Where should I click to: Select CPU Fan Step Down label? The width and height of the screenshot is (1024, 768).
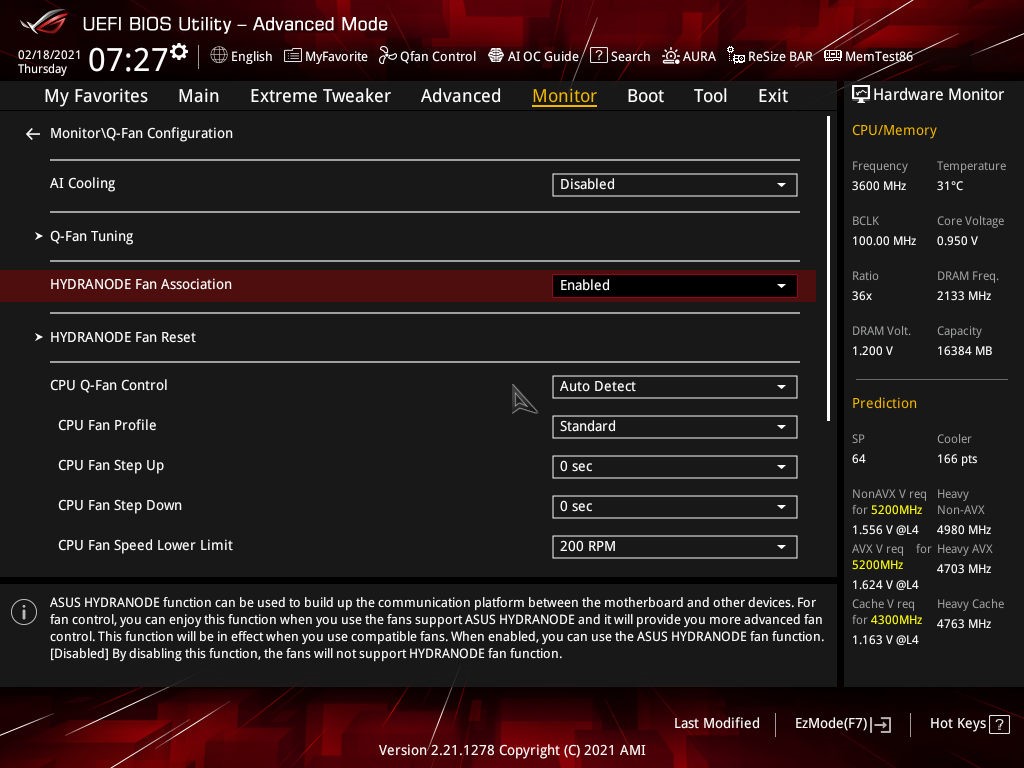coord(120,505)
